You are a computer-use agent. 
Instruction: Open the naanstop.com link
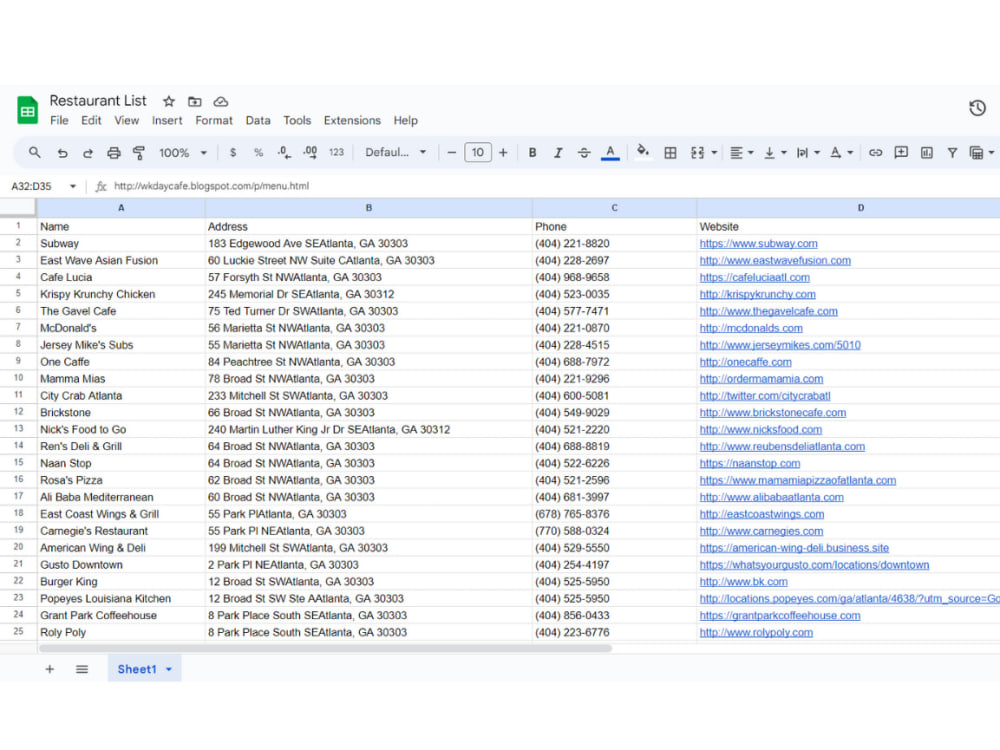(x=750, y=464)
